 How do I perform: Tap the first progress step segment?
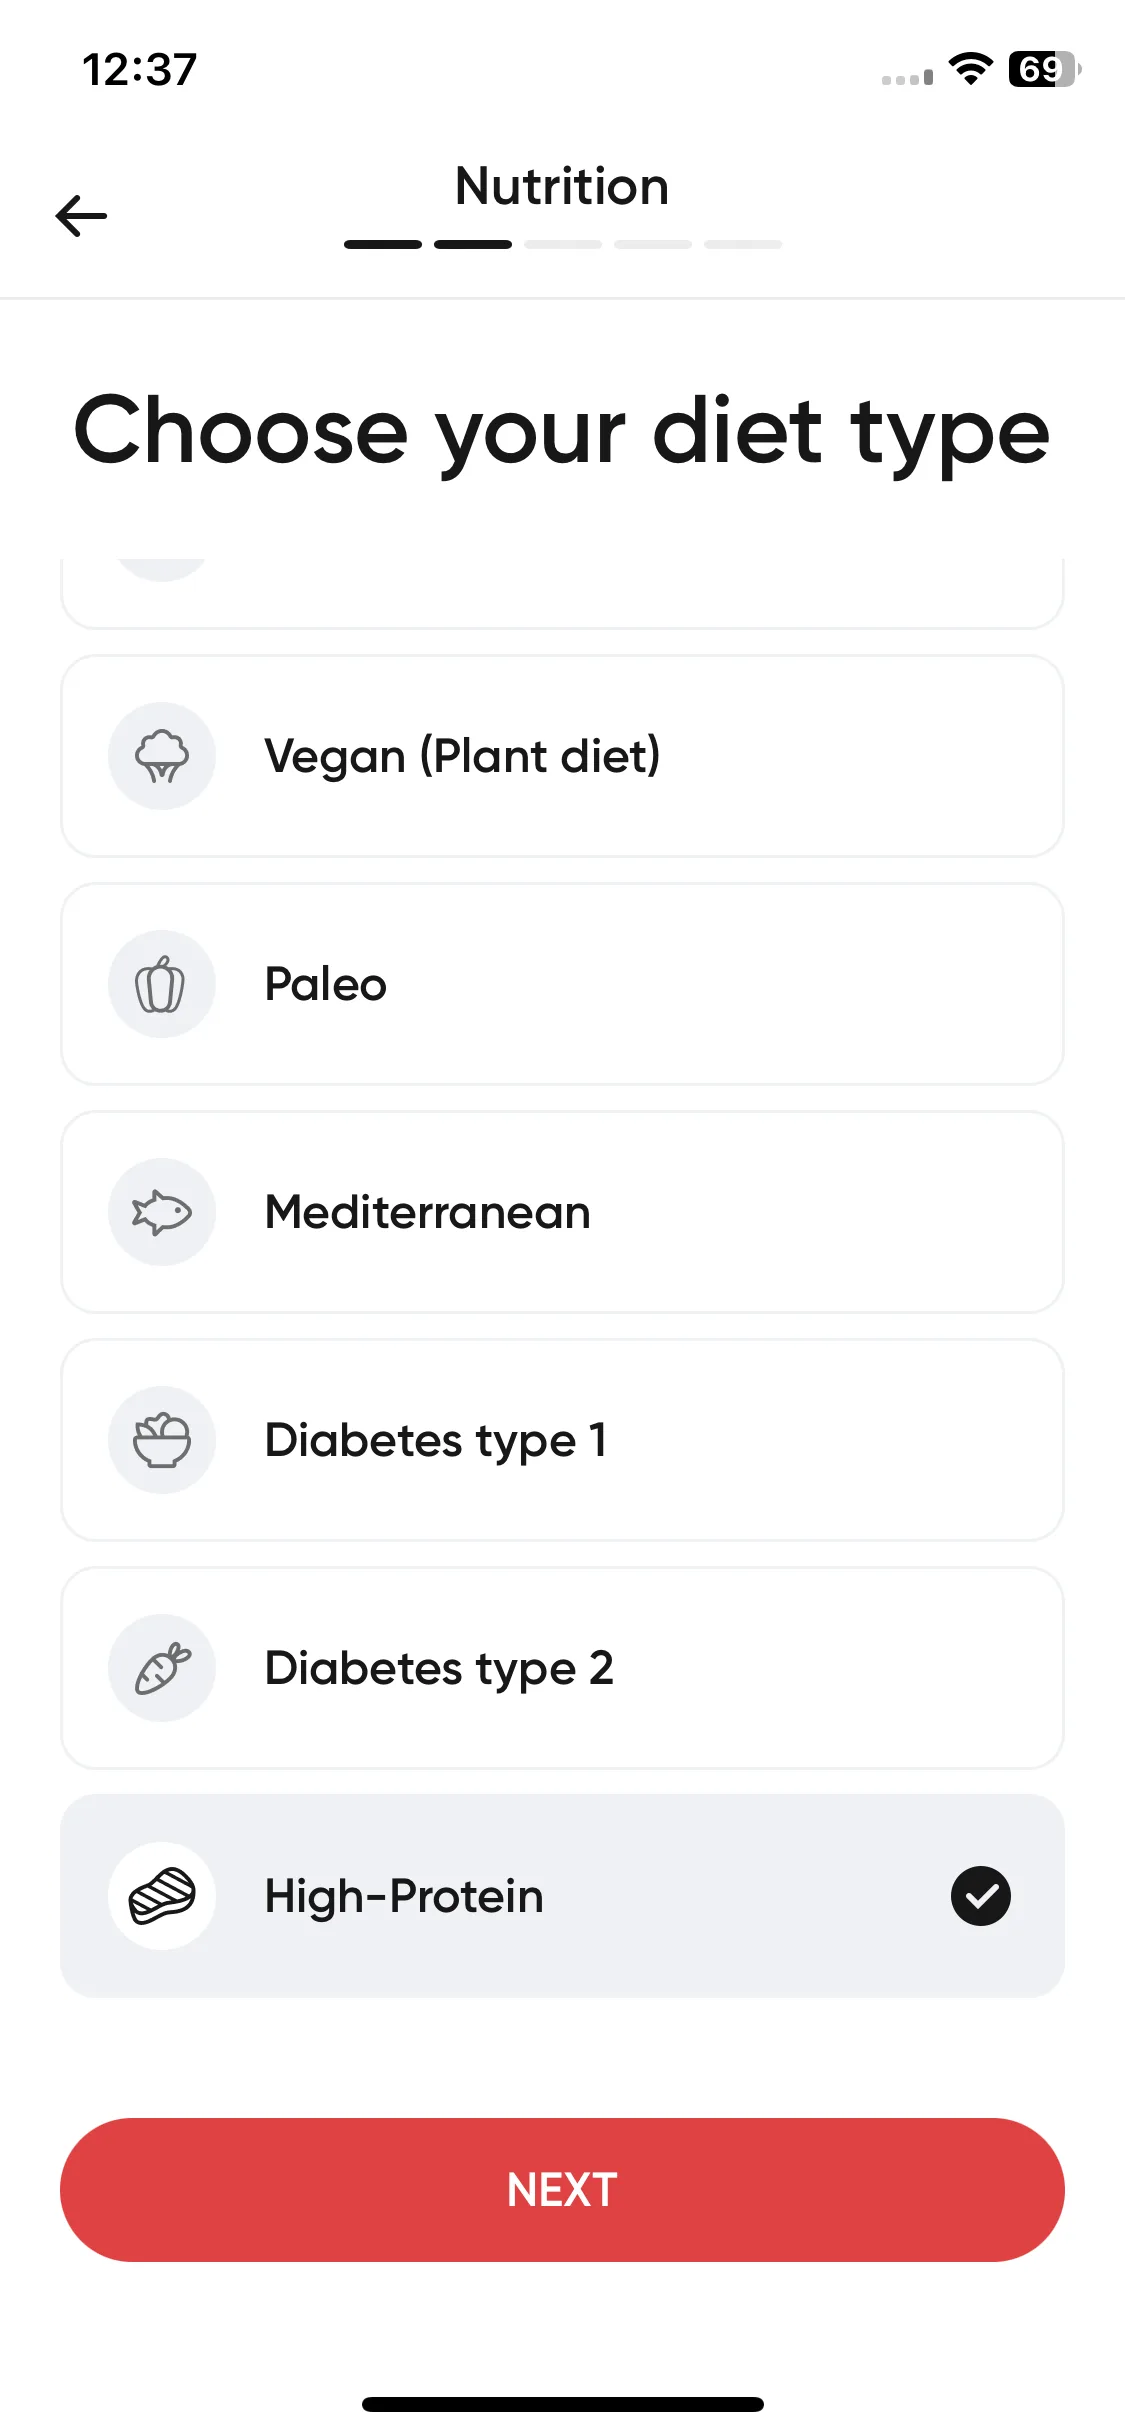click(x=383, y=244)
